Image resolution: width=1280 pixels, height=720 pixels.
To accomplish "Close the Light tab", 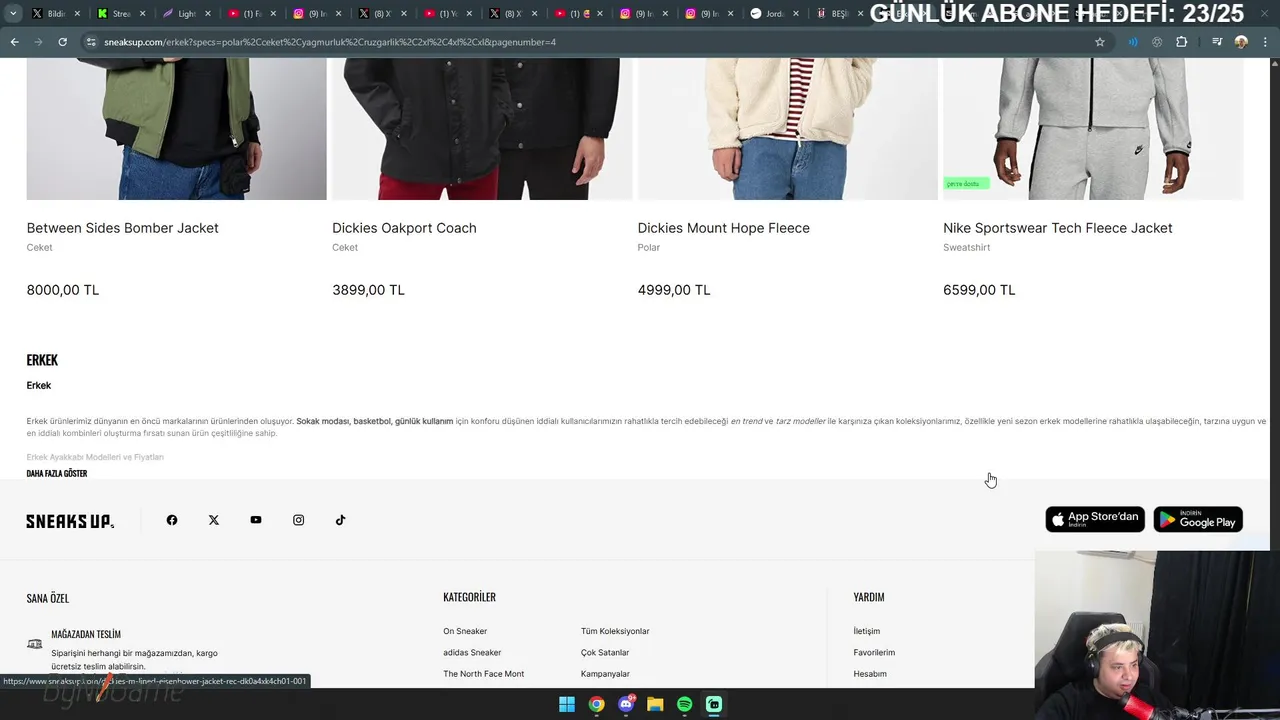I will [207, 14].
